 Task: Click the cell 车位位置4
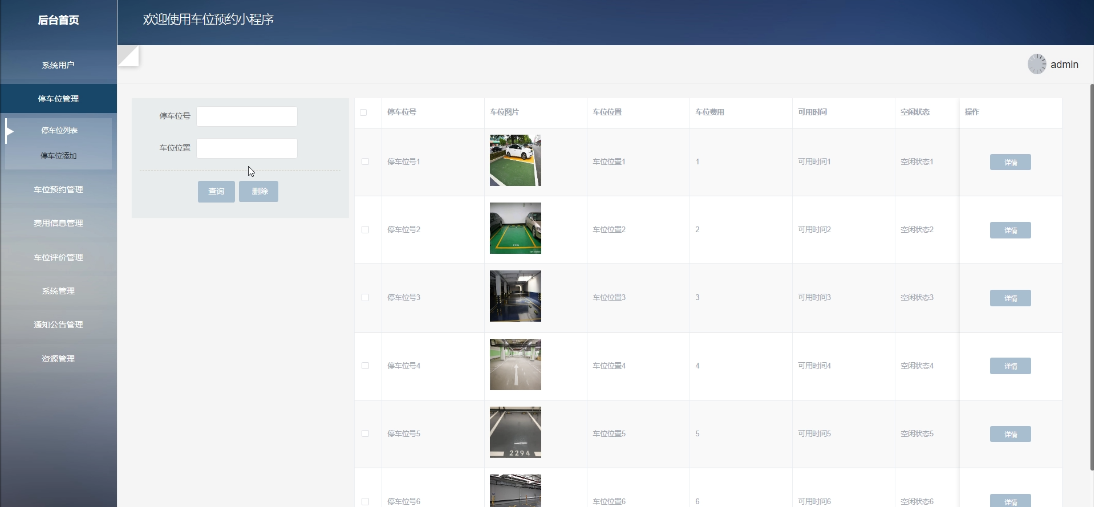point(609,365)
